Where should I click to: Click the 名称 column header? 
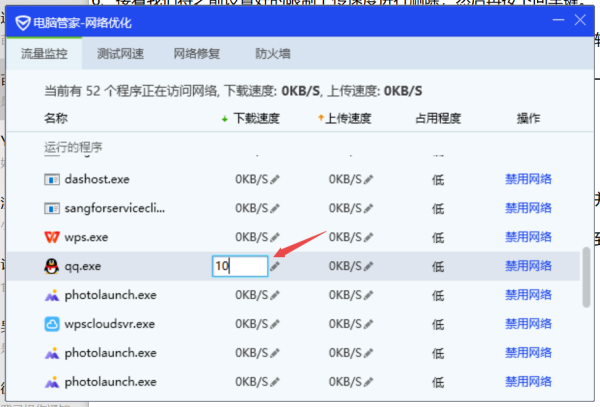(x=56, y=118)
